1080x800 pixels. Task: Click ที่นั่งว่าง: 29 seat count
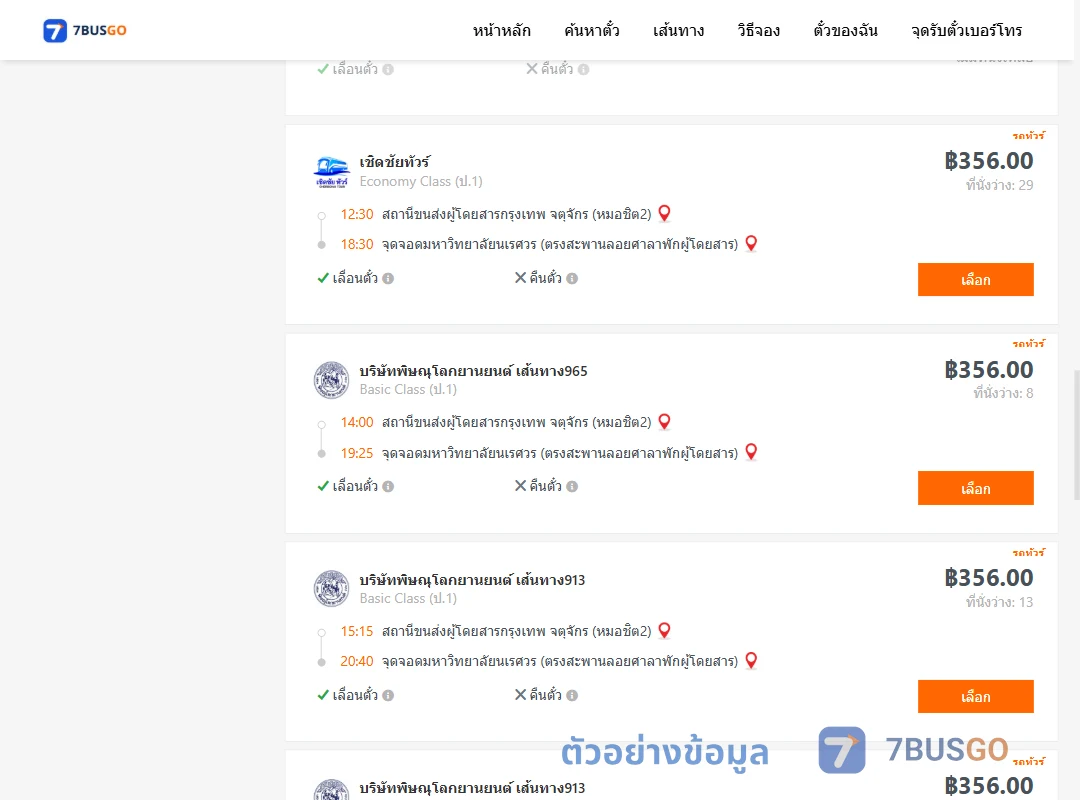pos(999,185)
